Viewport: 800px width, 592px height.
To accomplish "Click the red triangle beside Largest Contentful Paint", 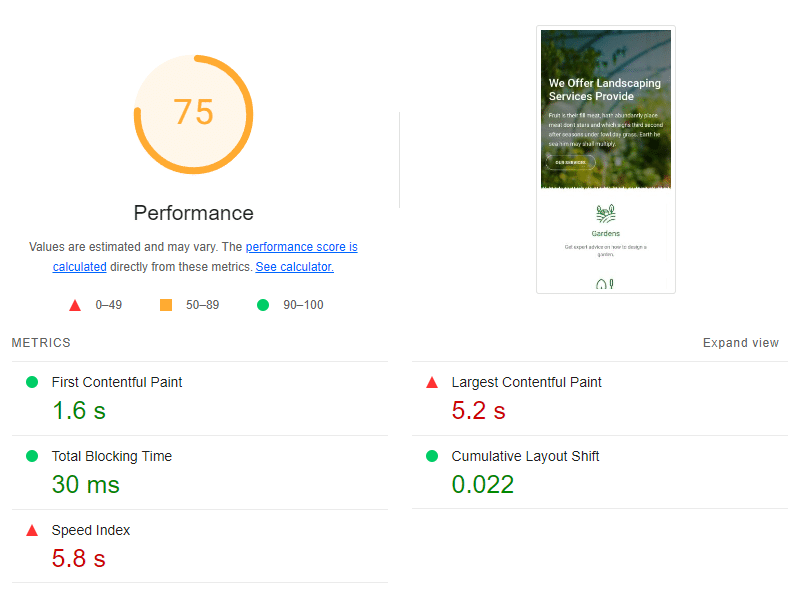I will (432, 382).
